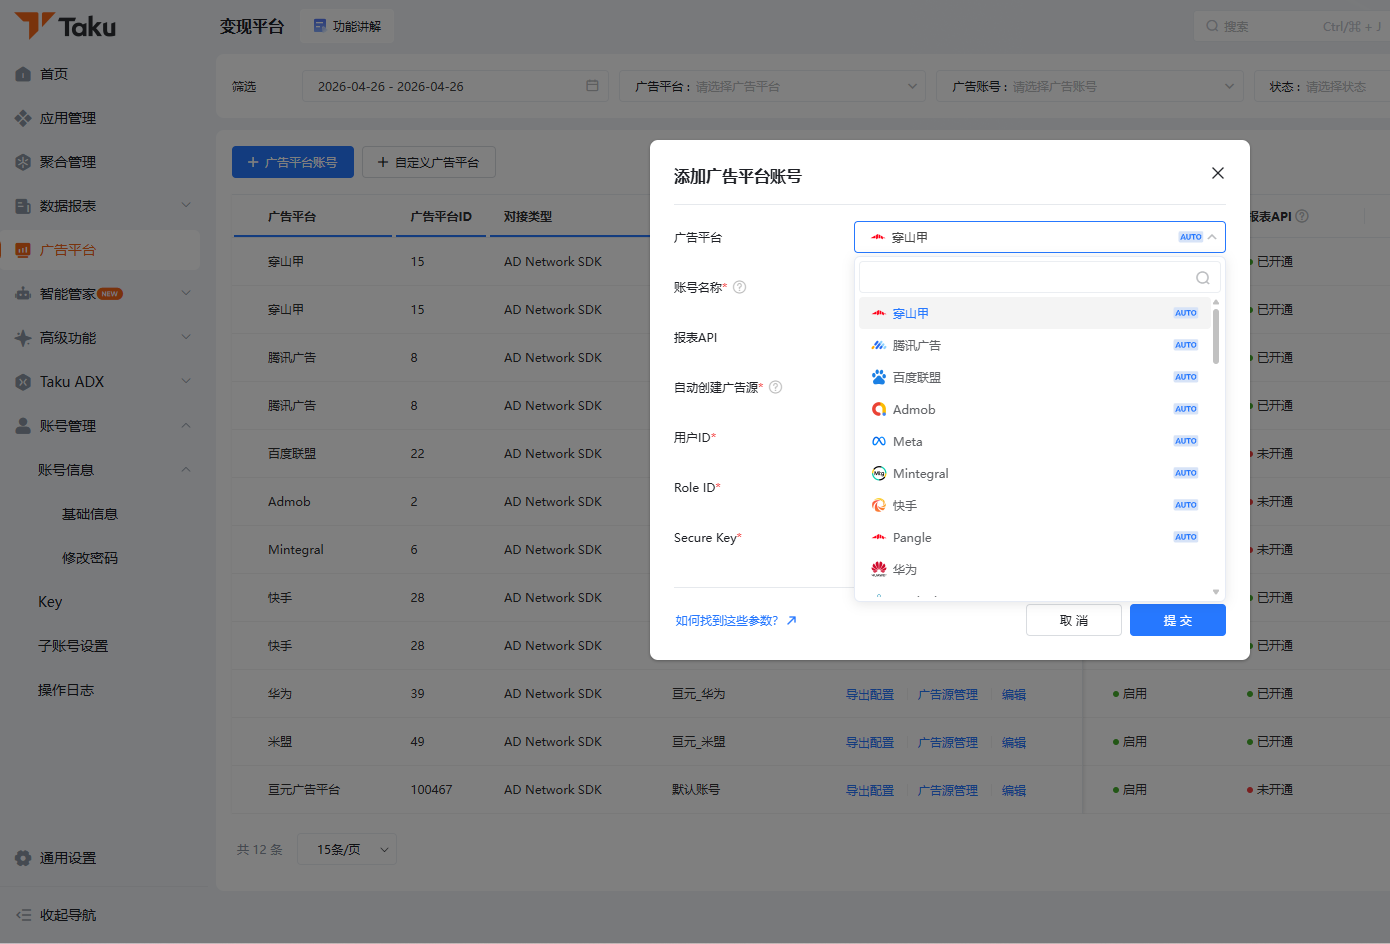1390x944 pixels.
Task: Open the 15条/页 page size dropdown
Action: click(349, 850)
